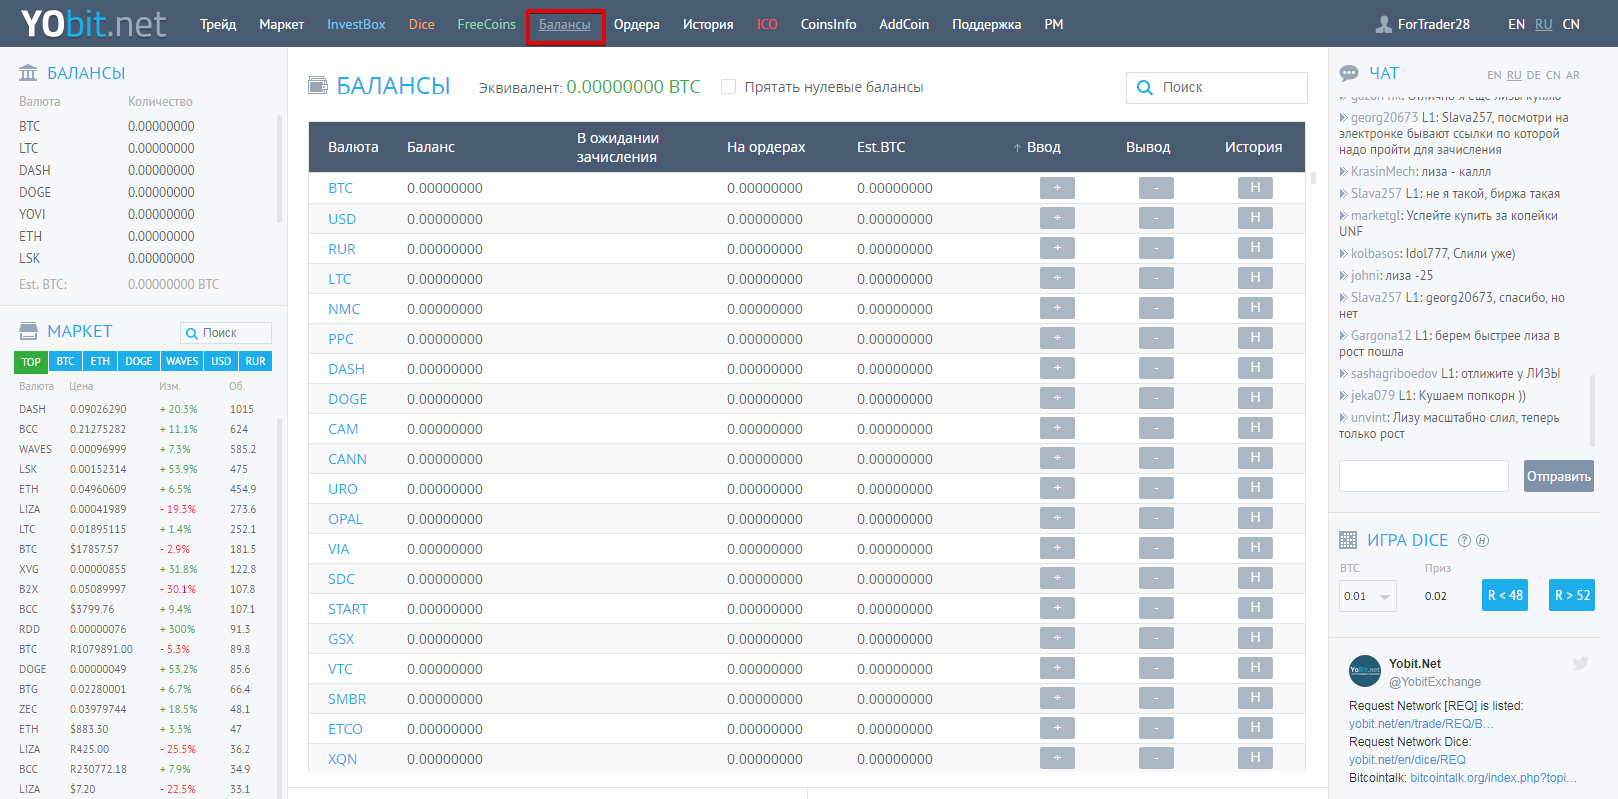Bet on R < 48 in Dice
This screenshot has height=799, width=1618.
[x=1505, y=595]
